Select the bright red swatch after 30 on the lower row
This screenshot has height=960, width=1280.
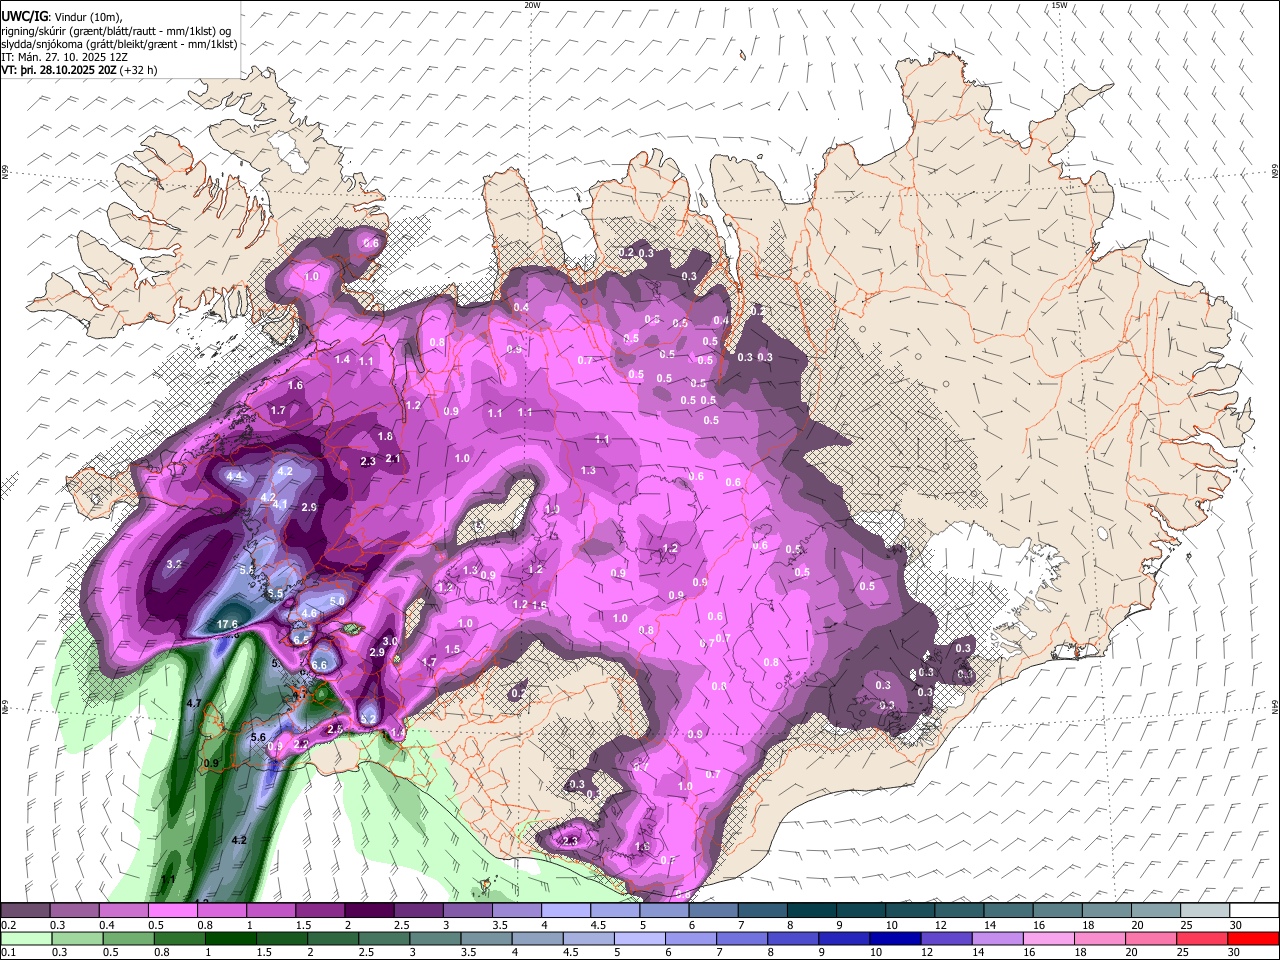[1252, 939]
